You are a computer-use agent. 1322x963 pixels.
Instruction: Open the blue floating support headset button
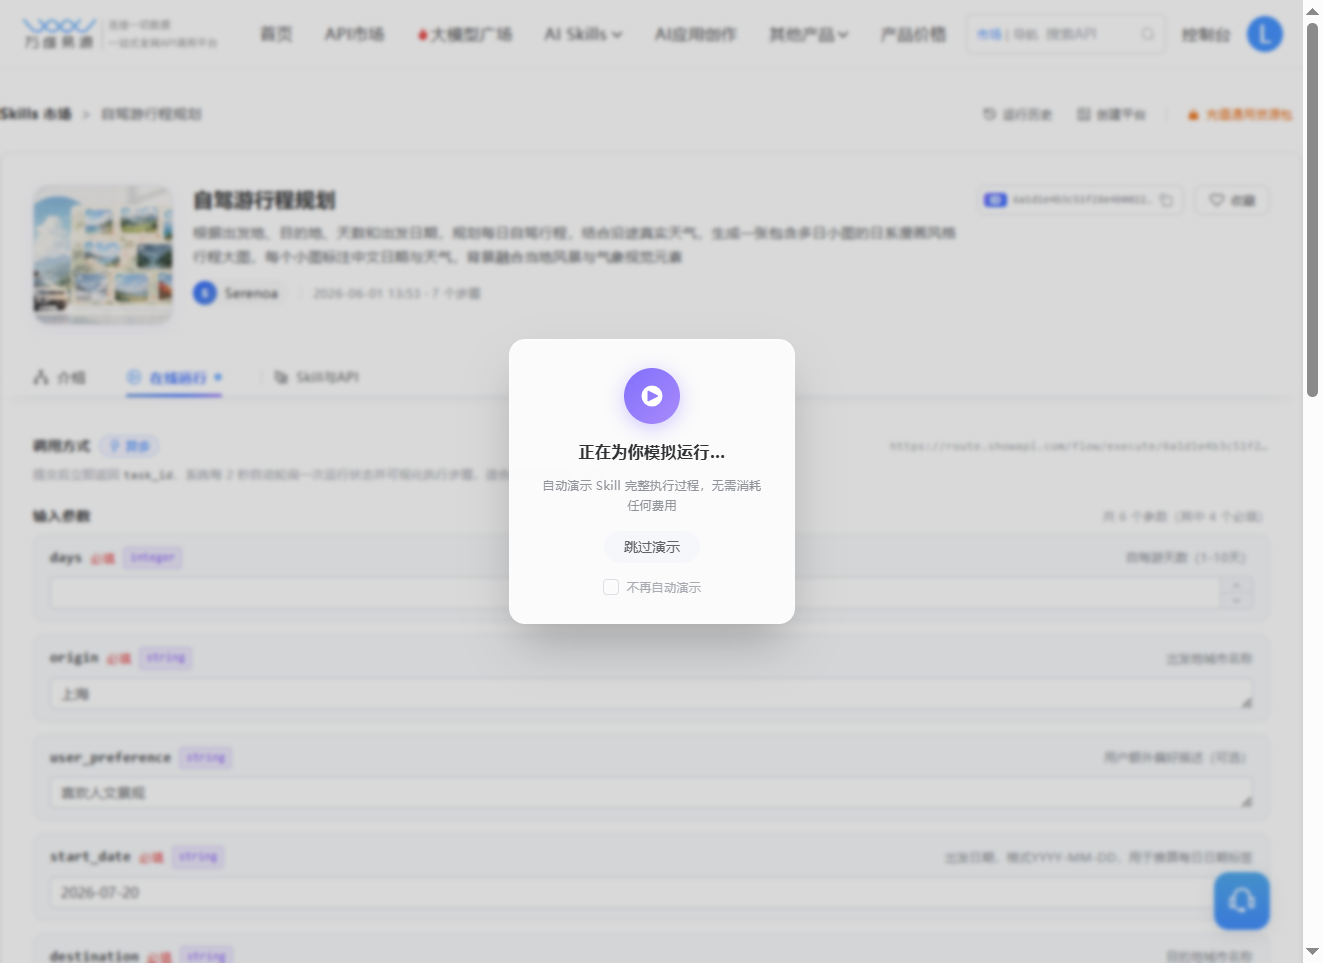click(1242, 901)
